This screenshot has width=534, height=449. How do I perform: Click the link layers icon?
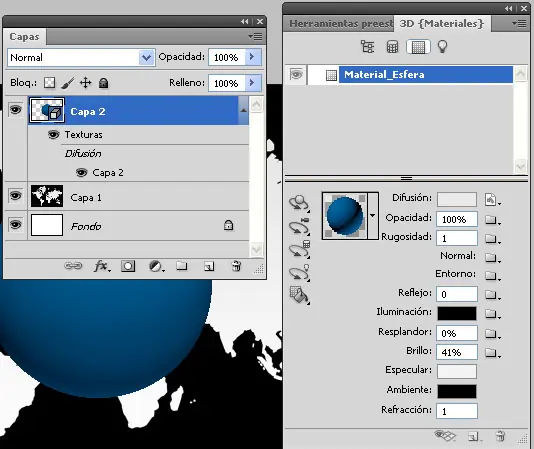click(x=73, y=266)
